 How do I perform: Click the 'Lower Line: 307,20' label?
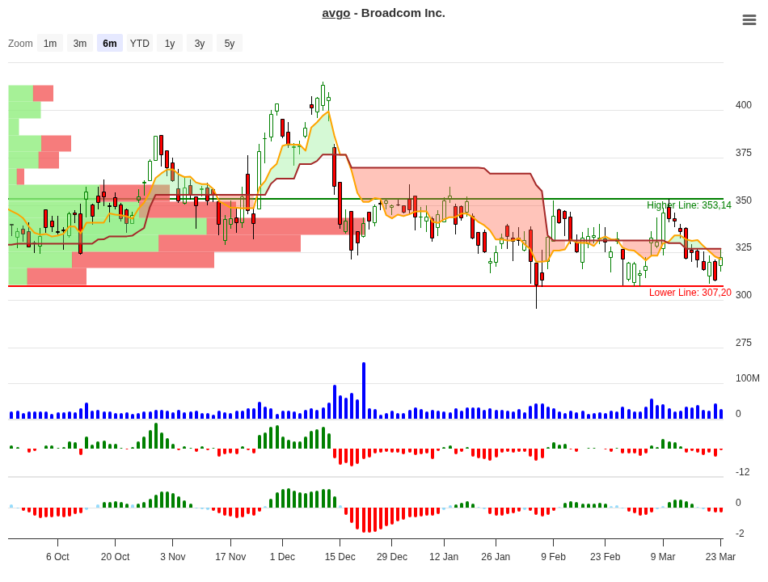690,292
